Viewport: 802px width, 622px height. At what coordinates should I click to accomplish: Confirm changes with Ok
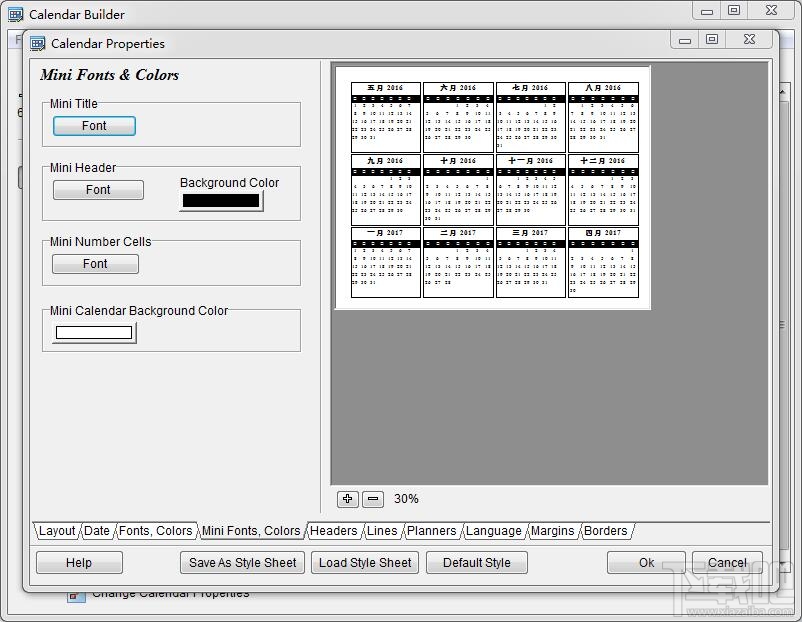[x=645, y=562]
